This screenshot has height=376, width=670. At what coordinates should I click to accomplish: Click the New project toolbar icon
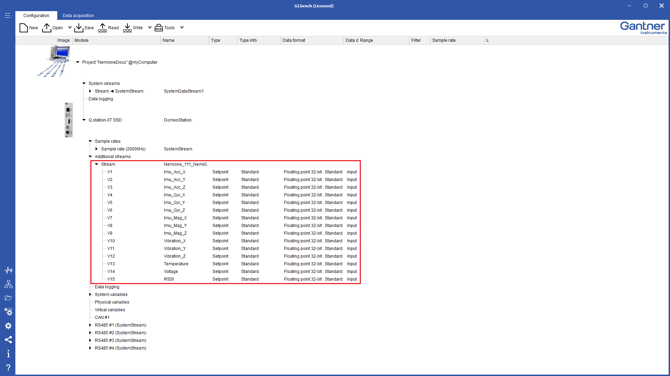(24, 28)
